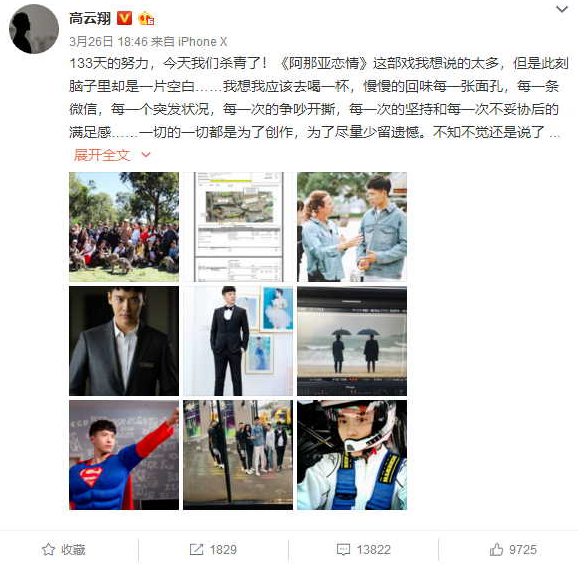Open the group photo with kangaroos thumbnail
The image size is (581, 566).
tap(124, 227)
